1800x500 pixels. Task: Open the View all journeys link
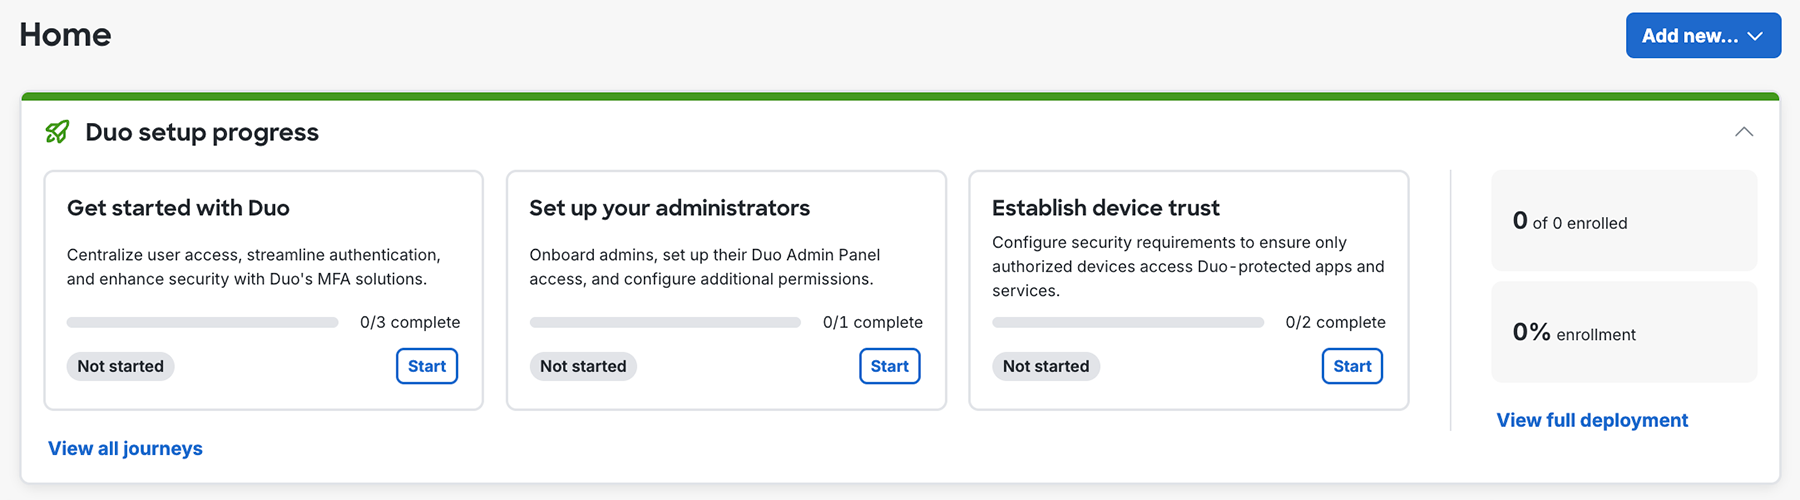tap(125, 449)
